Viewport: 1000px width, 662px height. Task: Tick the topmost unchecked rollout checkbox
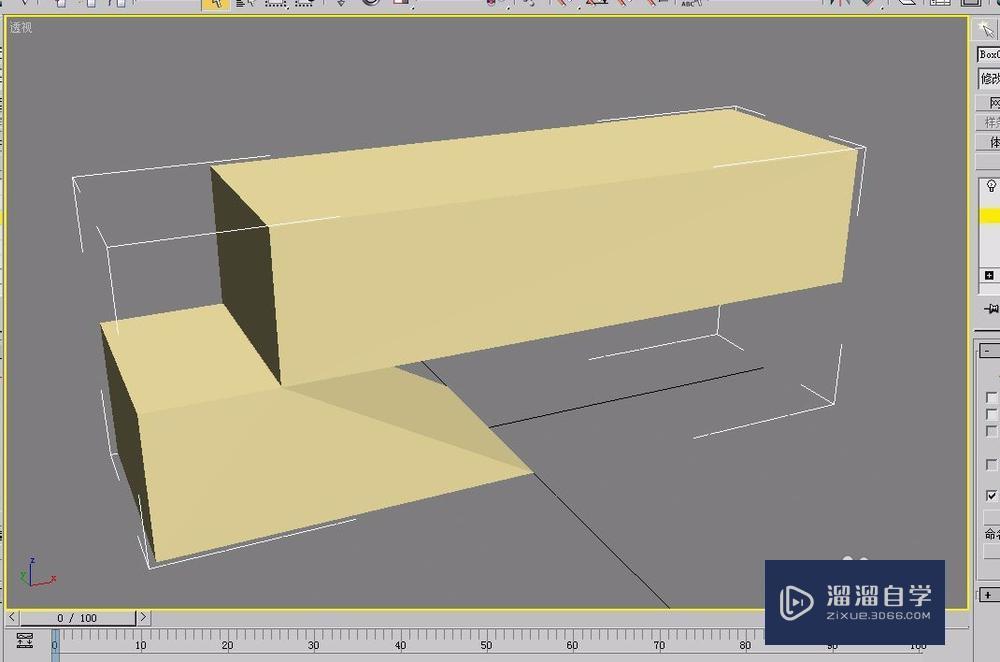point(991,397)
